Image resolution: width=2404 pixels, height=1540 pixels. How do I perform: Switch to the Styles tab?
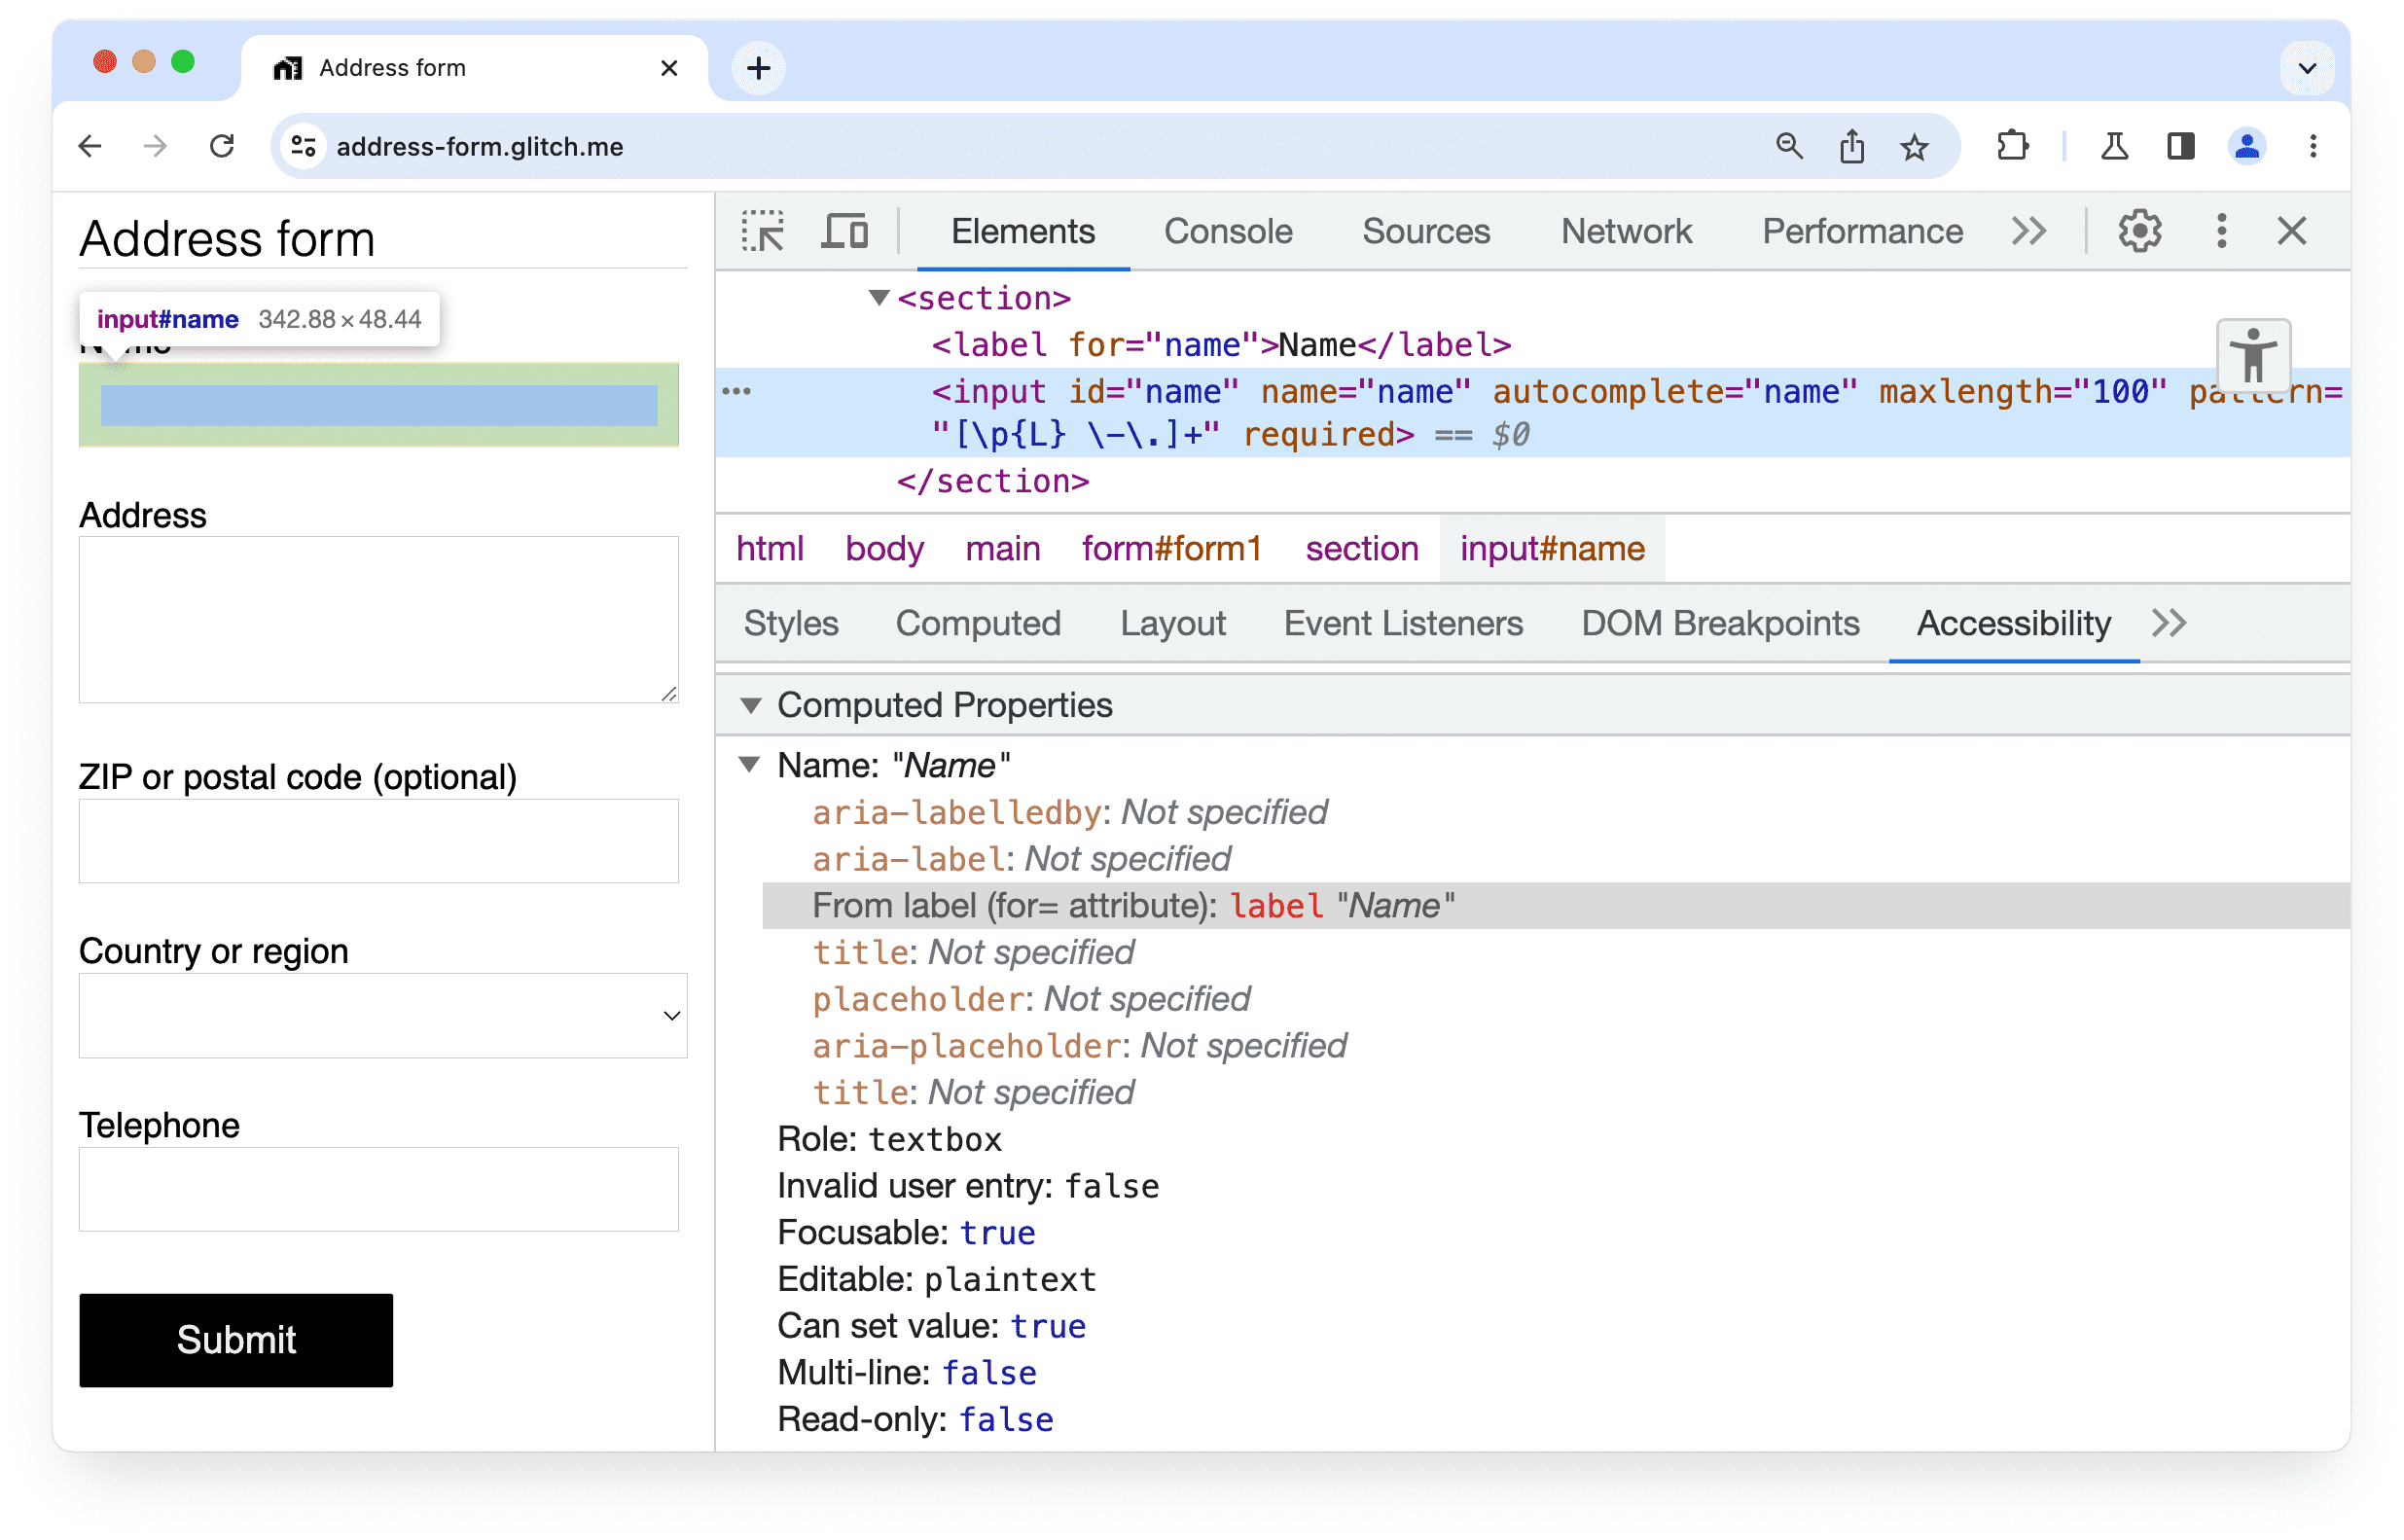792,624
